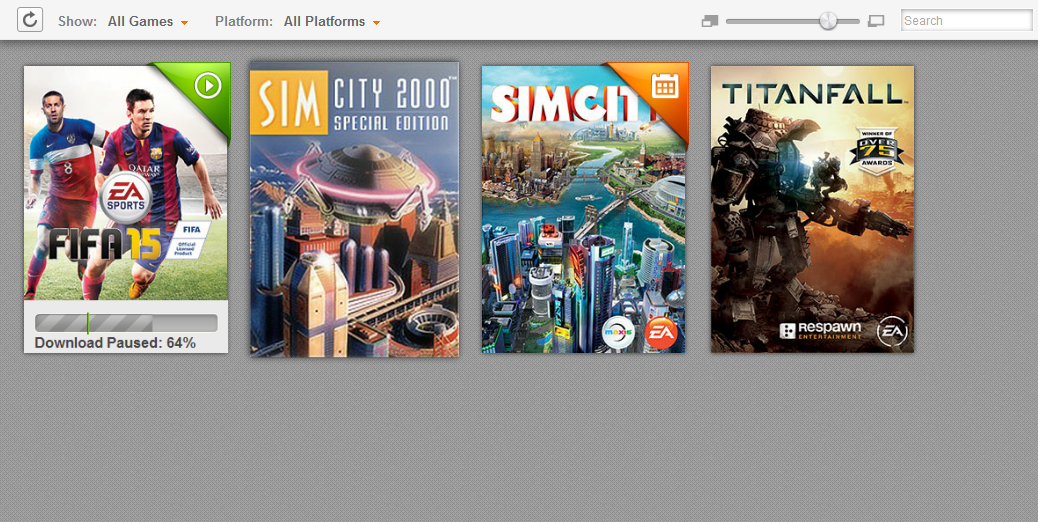This screenshot has width=1038, height=522.
Task: Select the FIFA 15 game cover
Action: [x=126, y=183]
